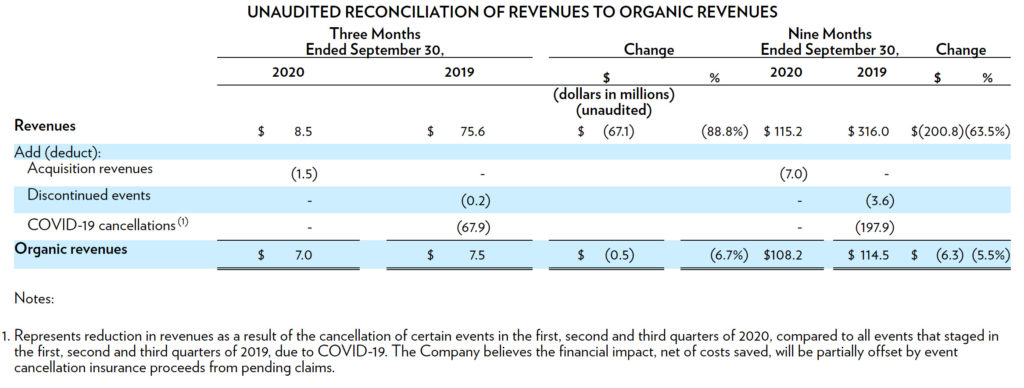This screenshot has height=388, width=1024.
Task: Click the Discontinued events row label
Action: click(89, 195)
